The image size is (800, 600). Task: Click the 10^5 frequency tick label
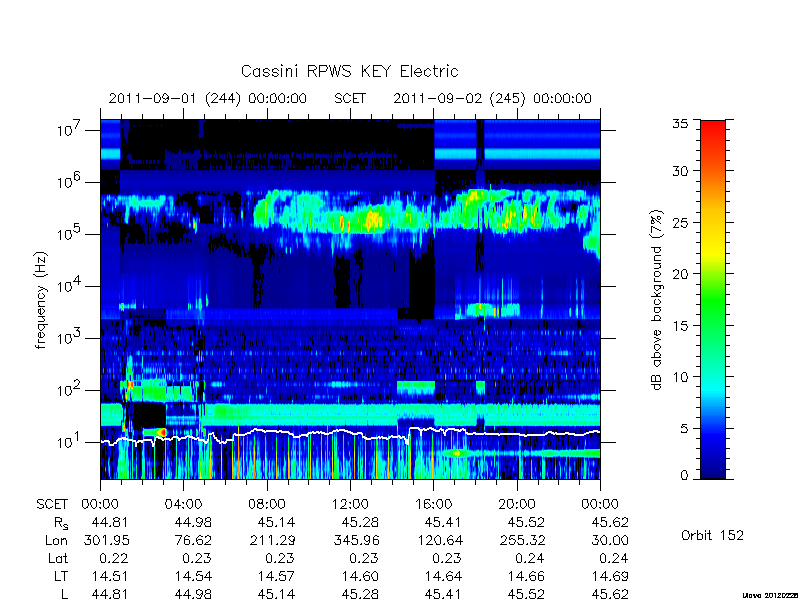click(70, 233)
